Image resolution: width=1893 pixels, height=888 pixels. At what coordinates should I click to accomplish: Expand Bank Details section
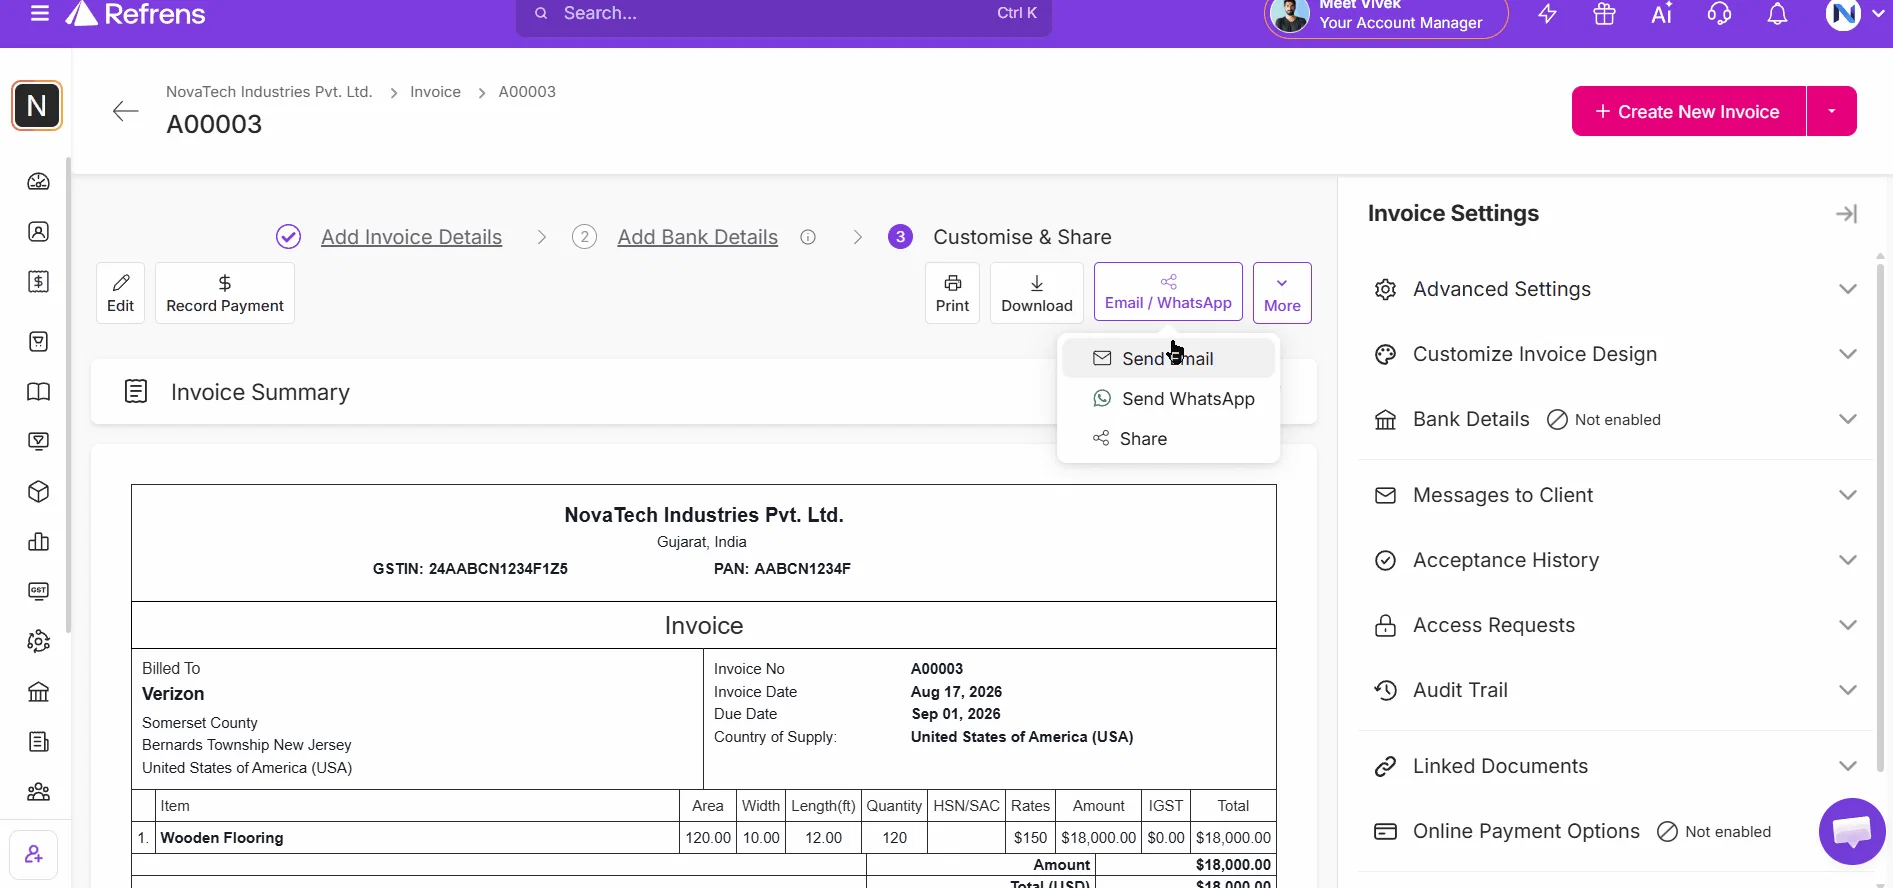coord(1615,419)
